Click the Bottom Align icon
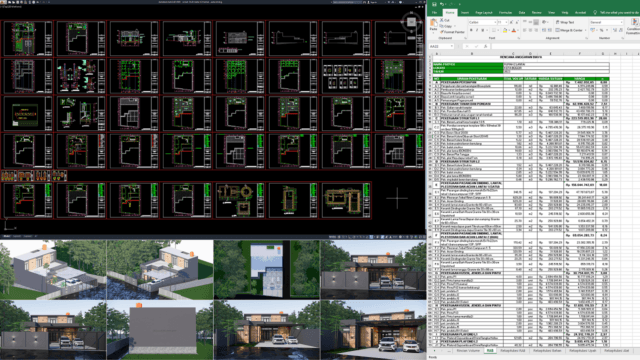This screenshot has width=640, height=360. tap(536, 22)
